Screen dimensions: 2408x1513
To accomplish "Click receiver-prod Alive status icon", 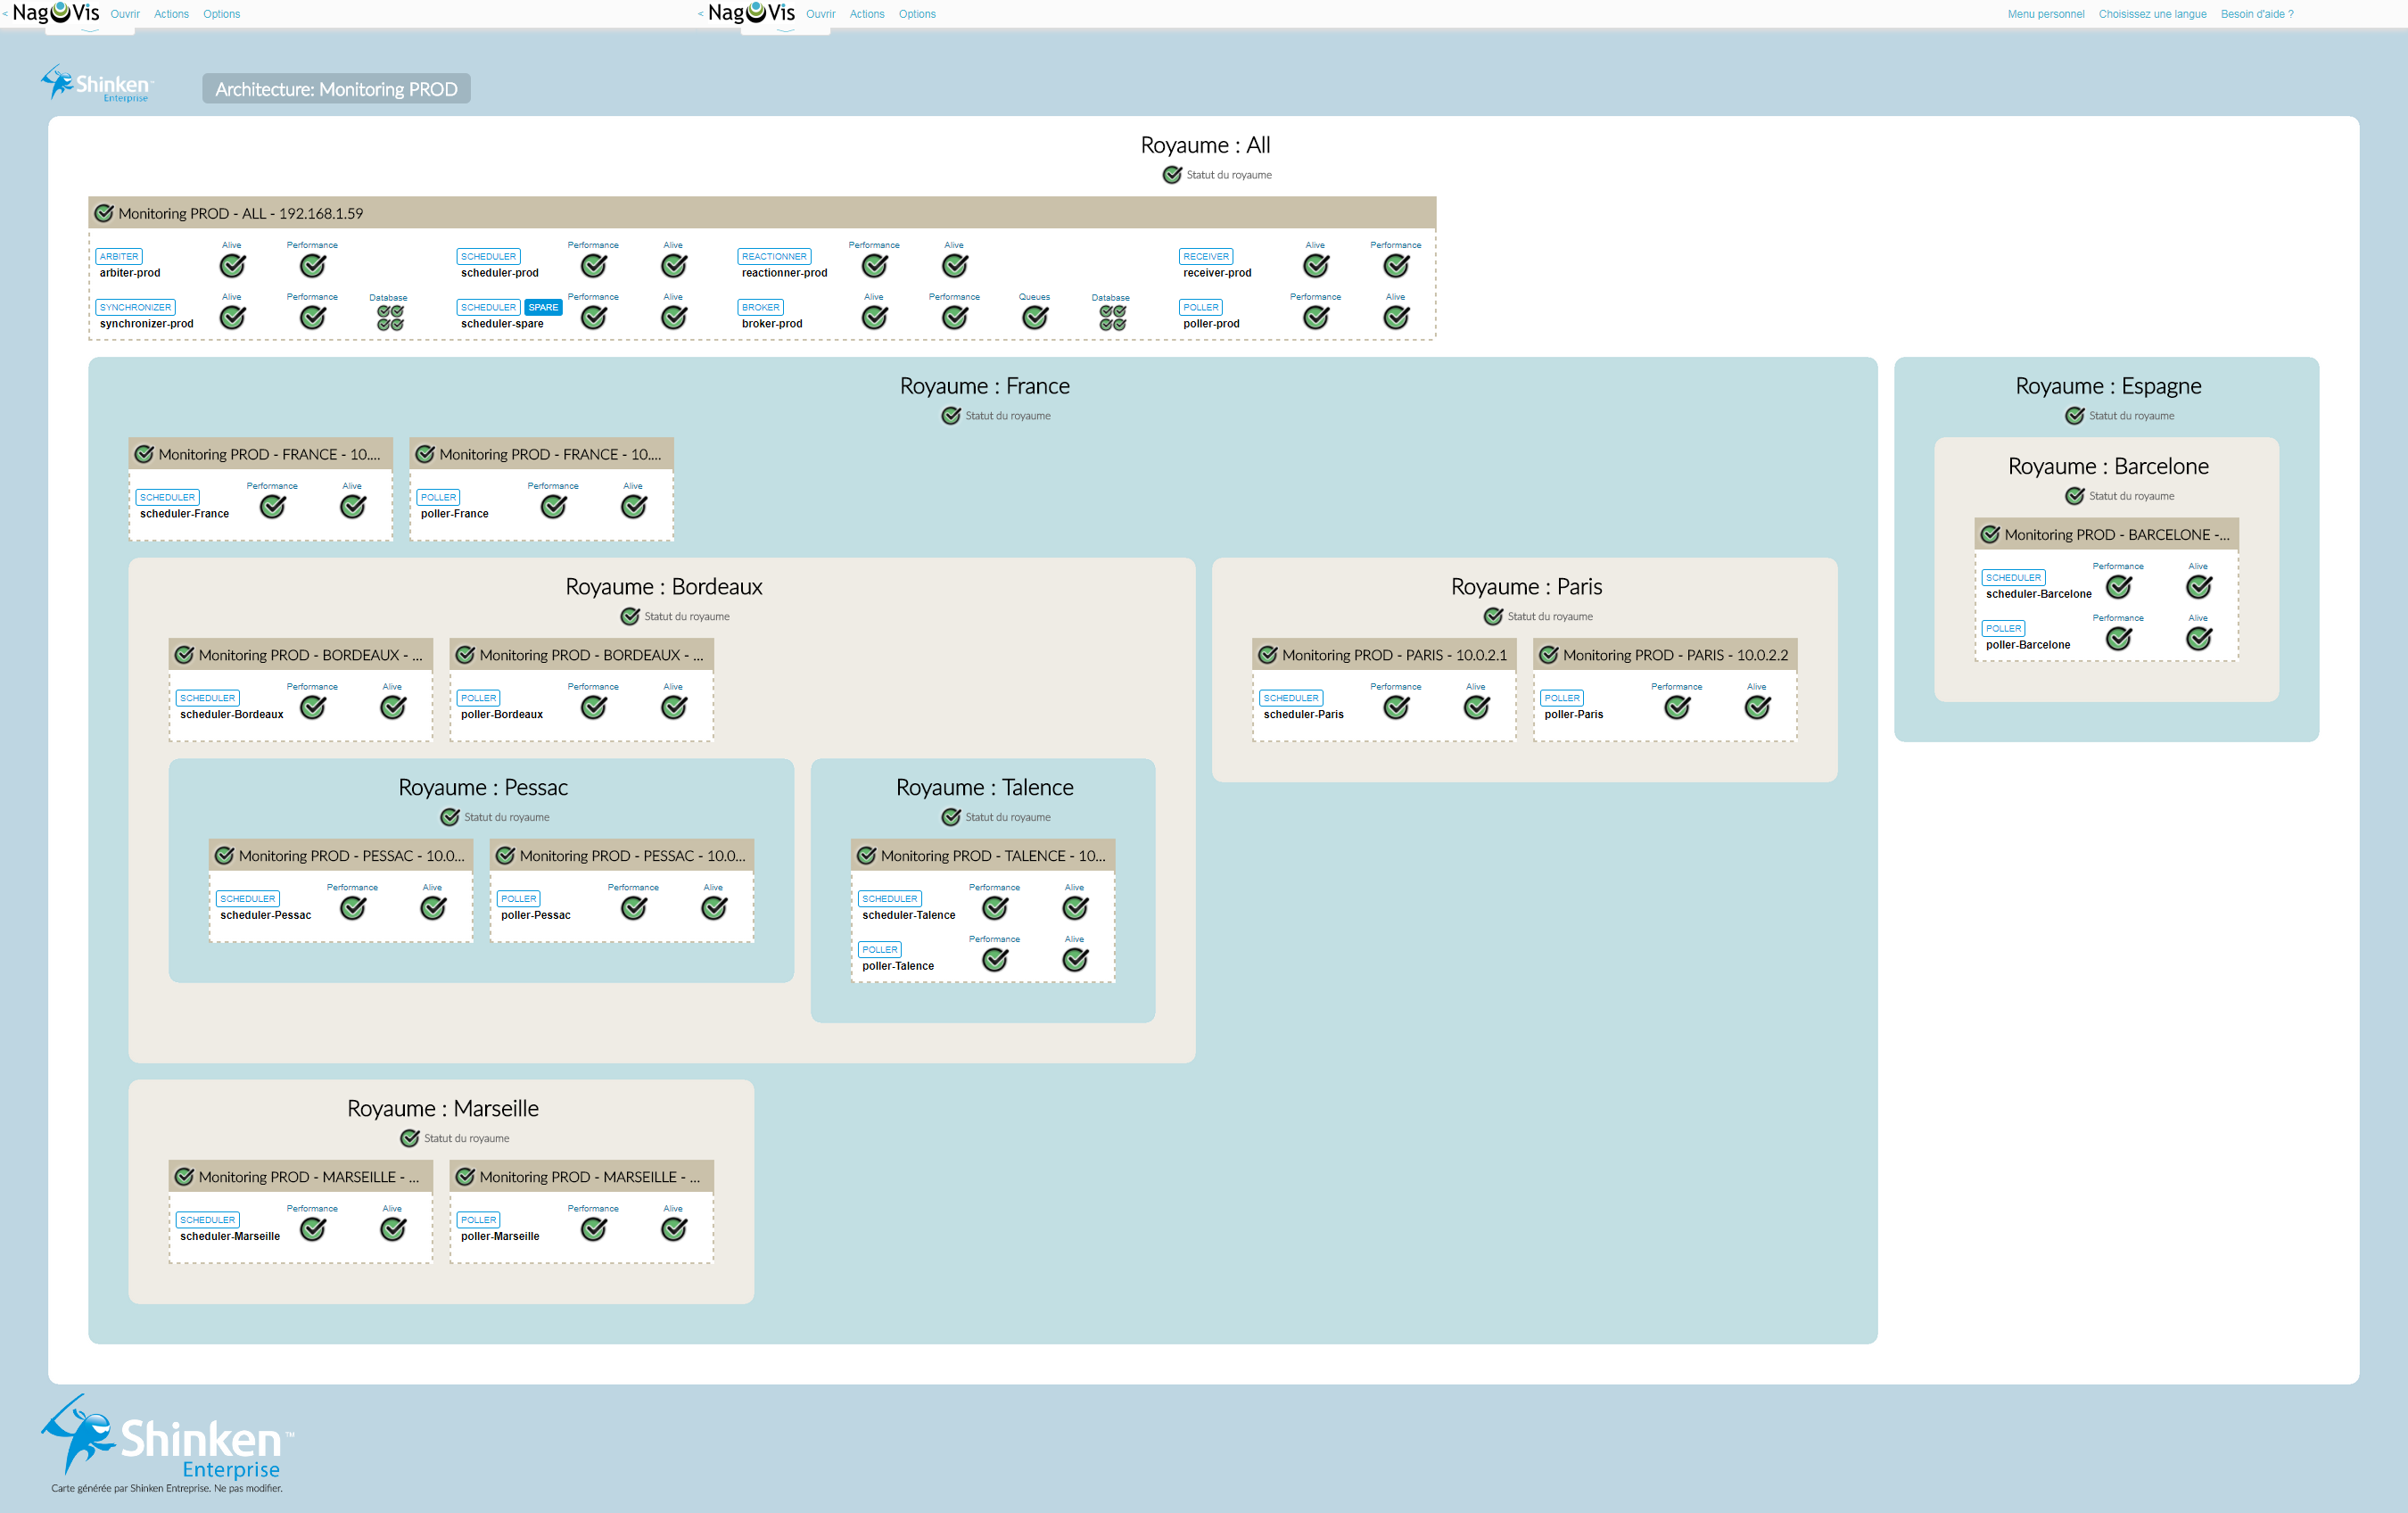I will tap(1316, 265).
